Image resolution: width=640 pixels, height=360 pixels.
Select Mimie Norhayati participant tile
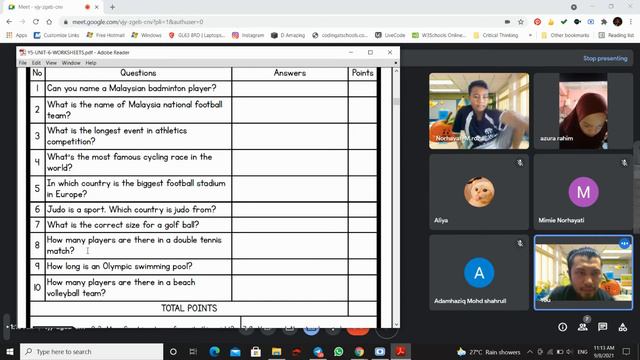point(583,191)
